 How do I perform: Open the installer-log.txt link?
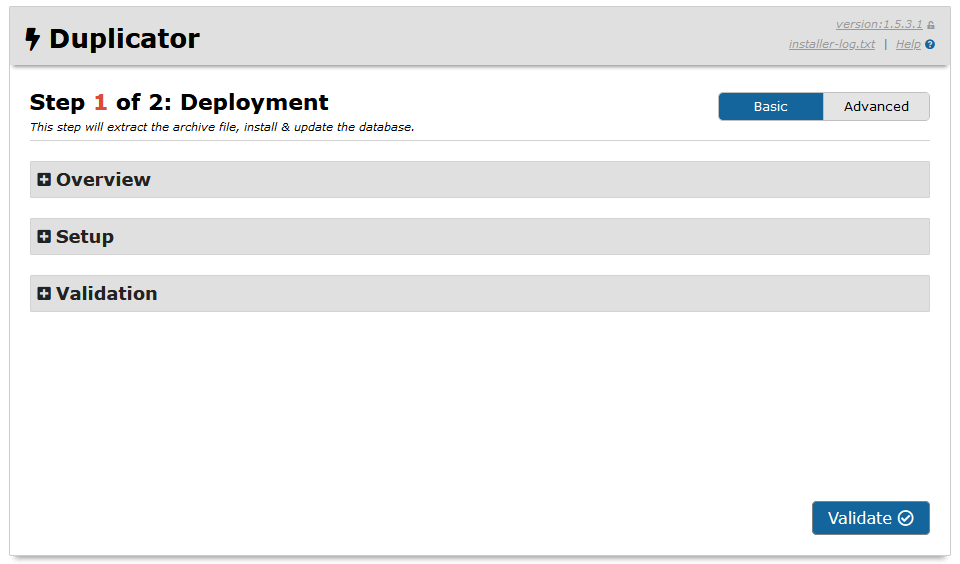(x=831, y=44)
